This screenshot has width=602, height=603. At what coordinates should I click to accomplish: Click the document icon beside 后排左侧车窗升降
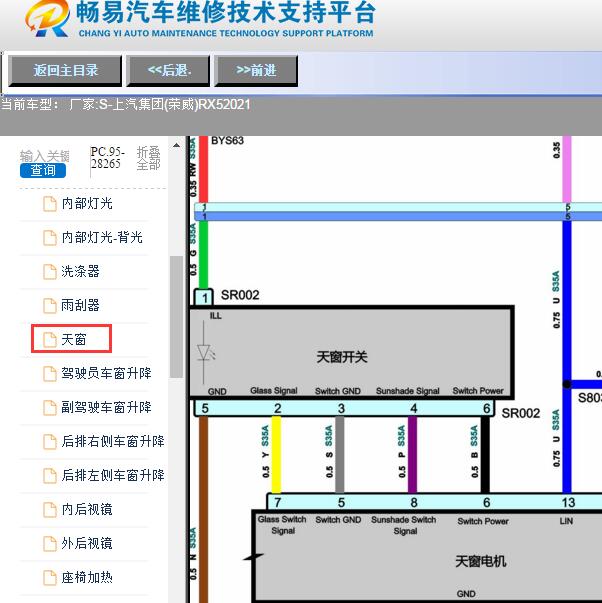50,476
